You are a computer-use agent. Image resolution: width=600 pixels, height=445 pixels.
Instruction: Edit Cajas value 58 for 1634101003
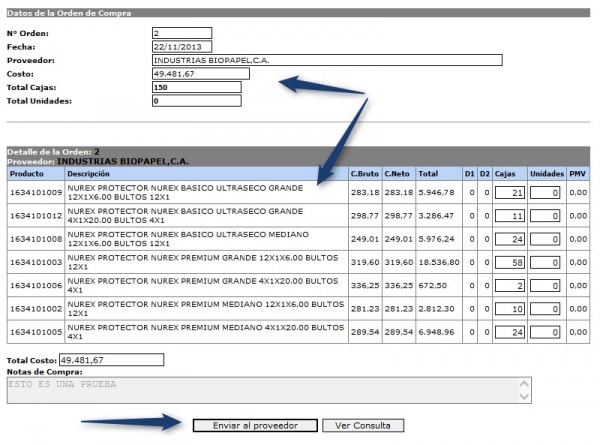pyautogui.click(x=510, y=262)
